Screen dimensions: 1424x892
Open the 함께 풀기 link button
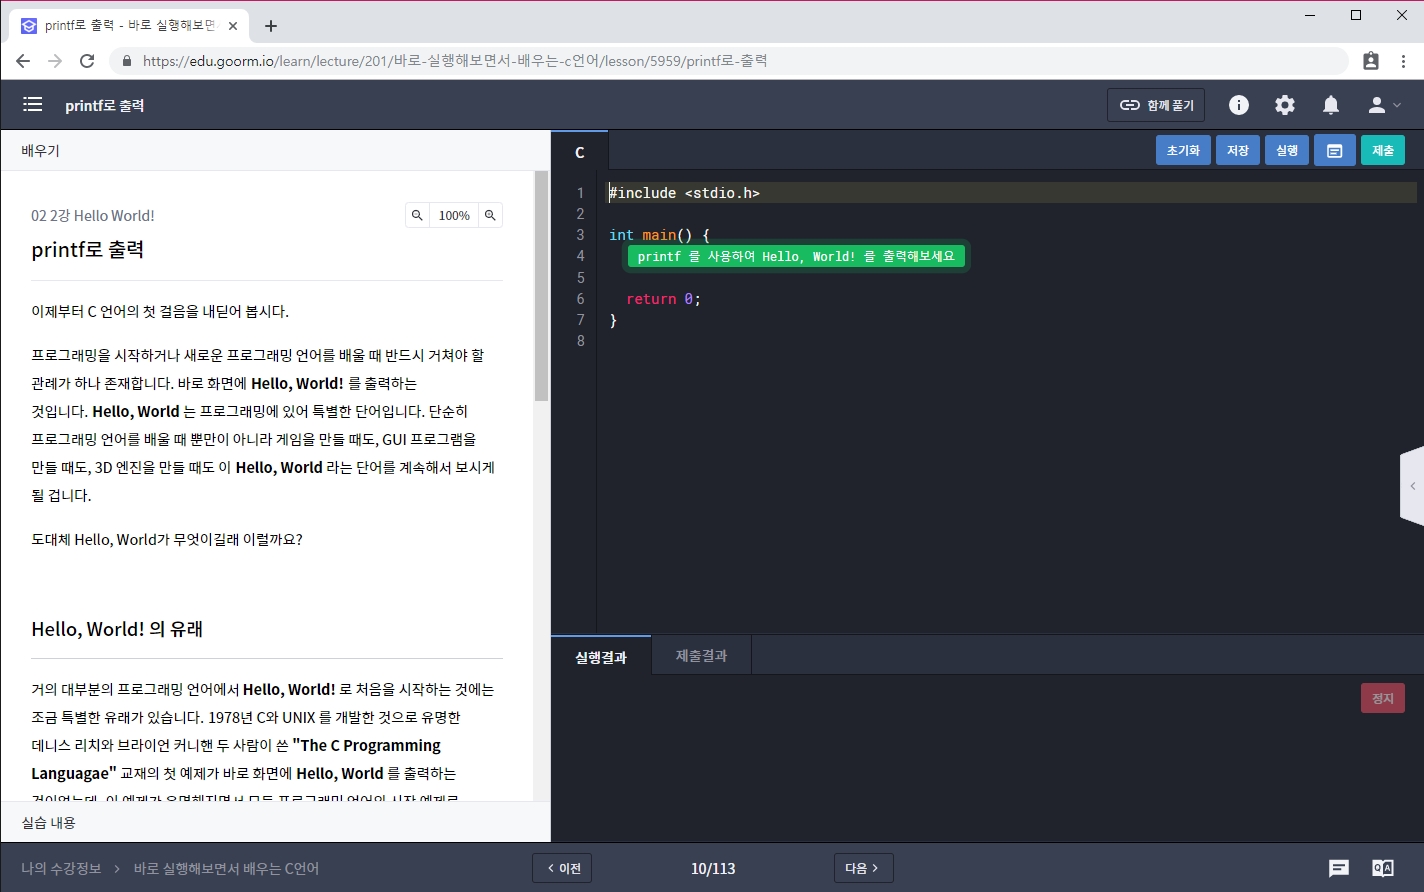pos(1156,105)
